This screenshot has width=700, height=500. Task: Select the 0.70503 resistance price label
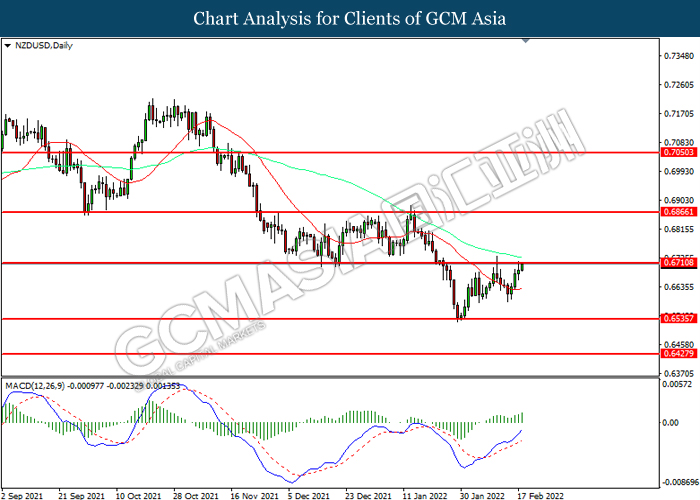679,152
